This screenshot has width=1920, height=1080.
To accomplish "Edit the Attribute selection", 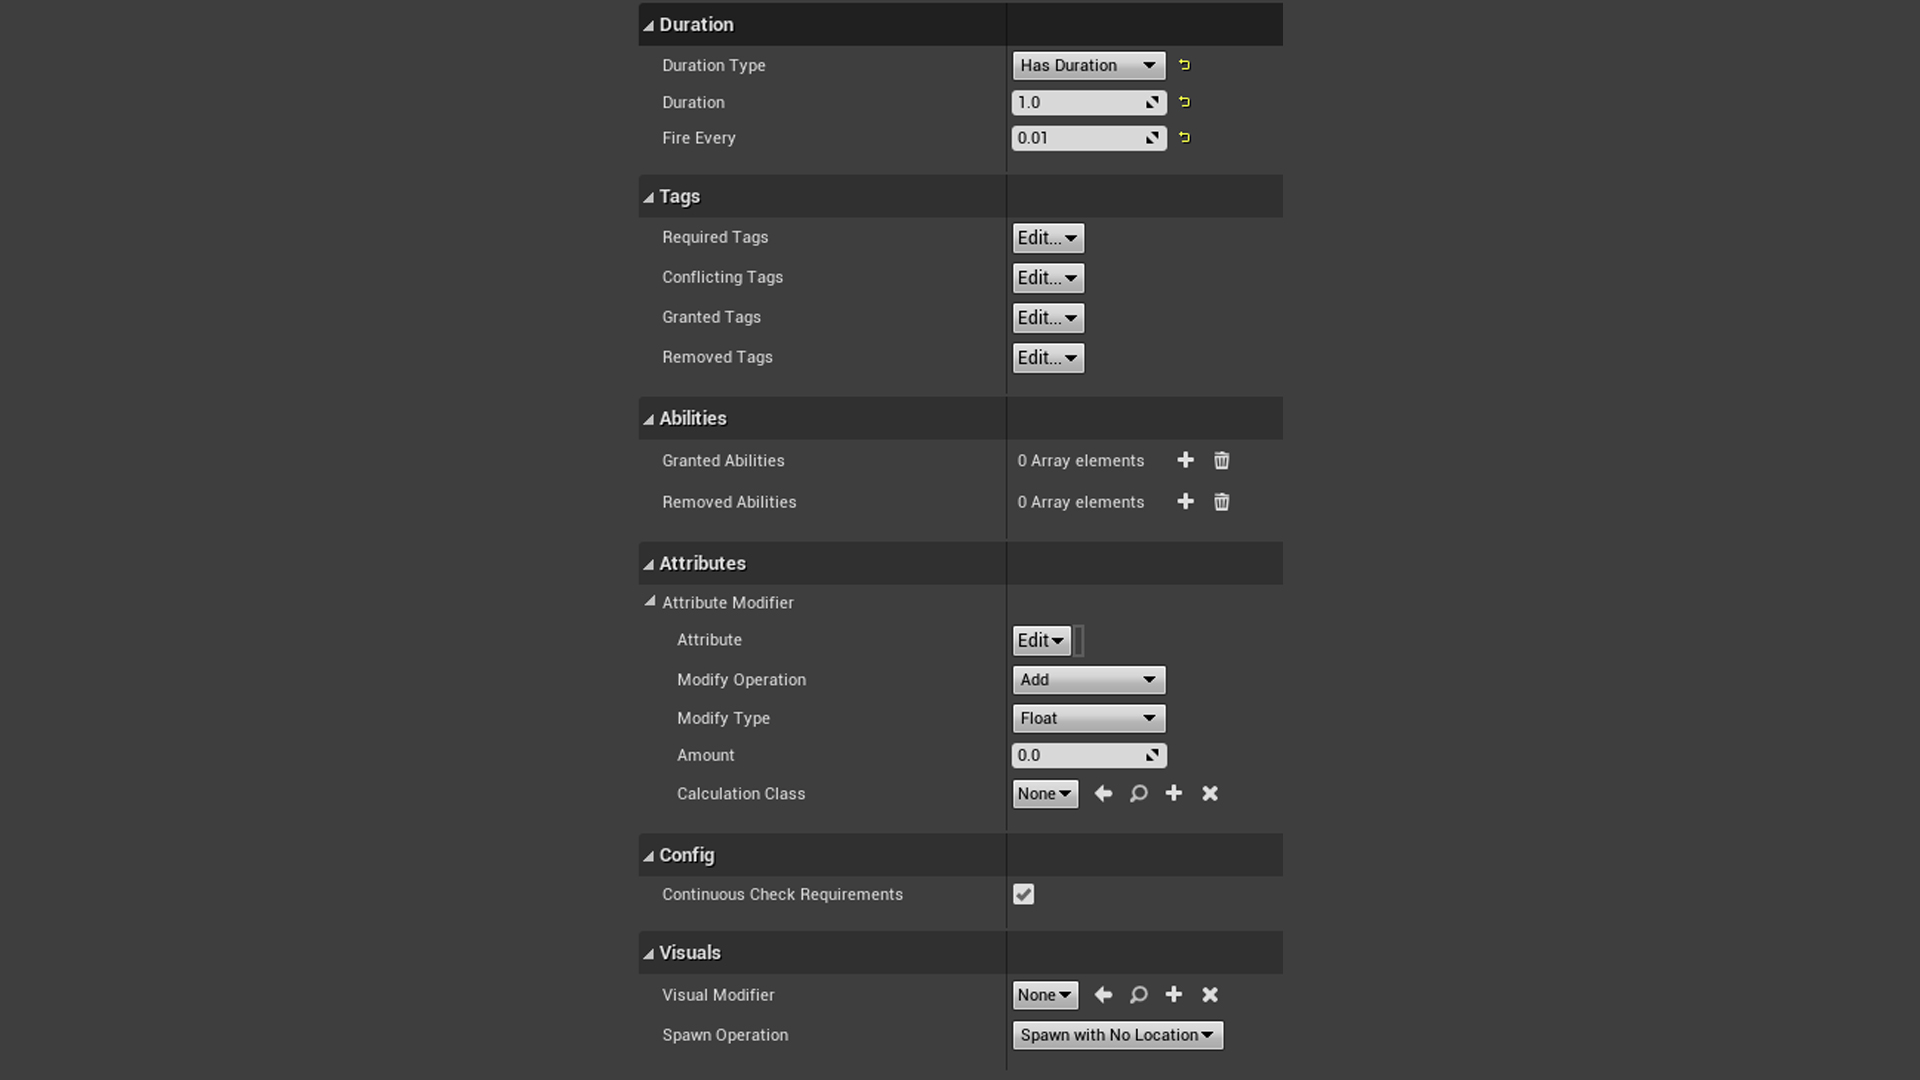I will 1040,640.
